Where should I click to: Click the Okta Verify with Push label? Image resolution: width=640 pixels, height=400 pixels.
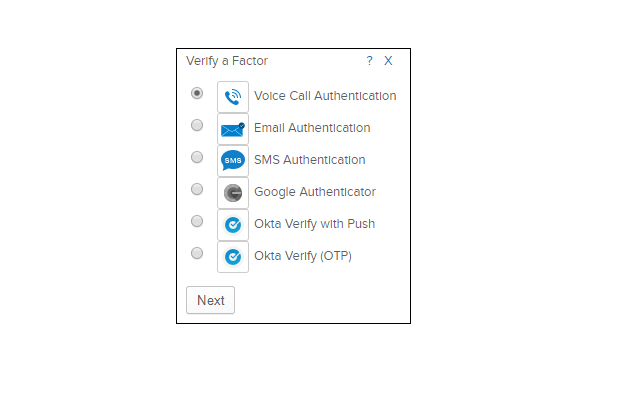314,224
